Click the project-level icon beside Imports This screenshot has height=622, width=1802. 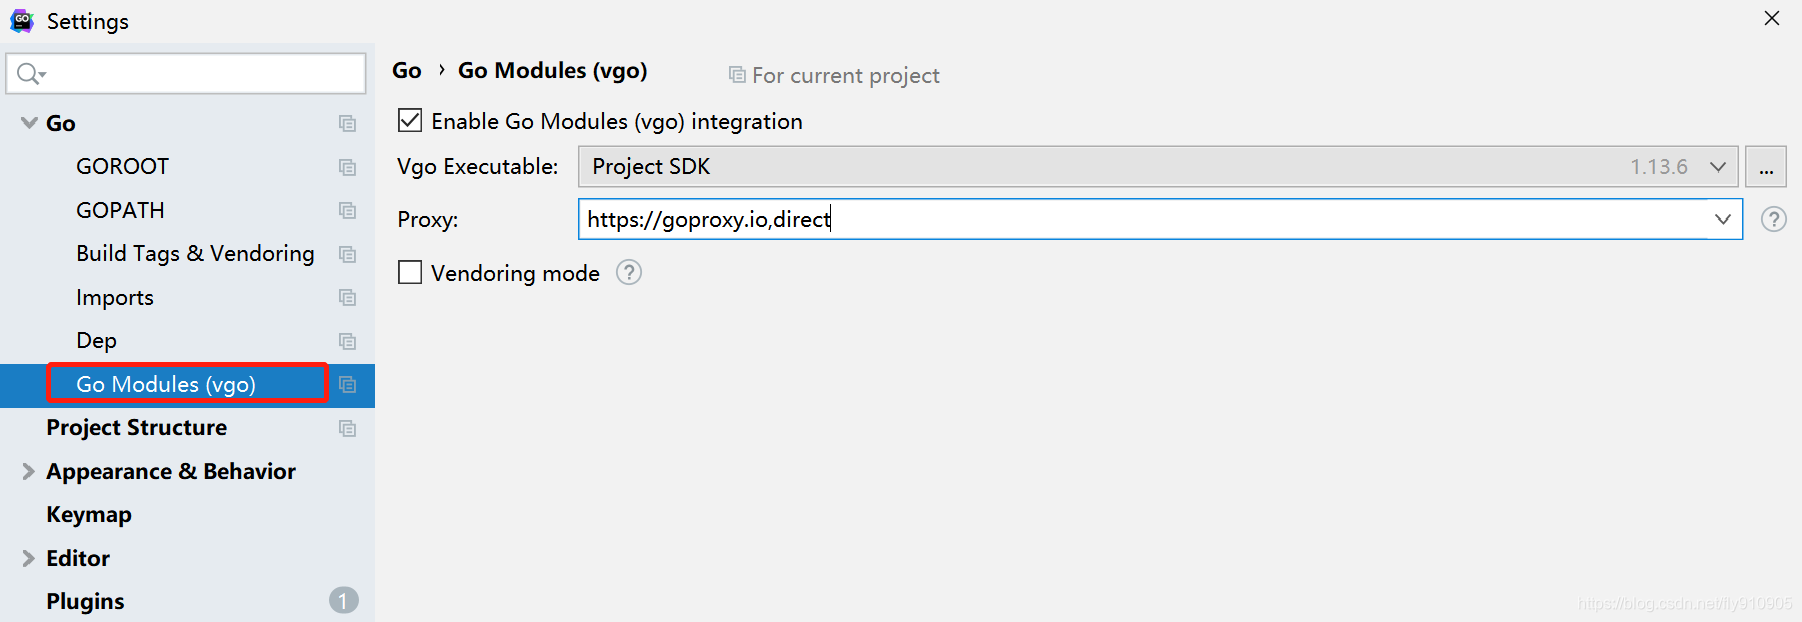347,298
